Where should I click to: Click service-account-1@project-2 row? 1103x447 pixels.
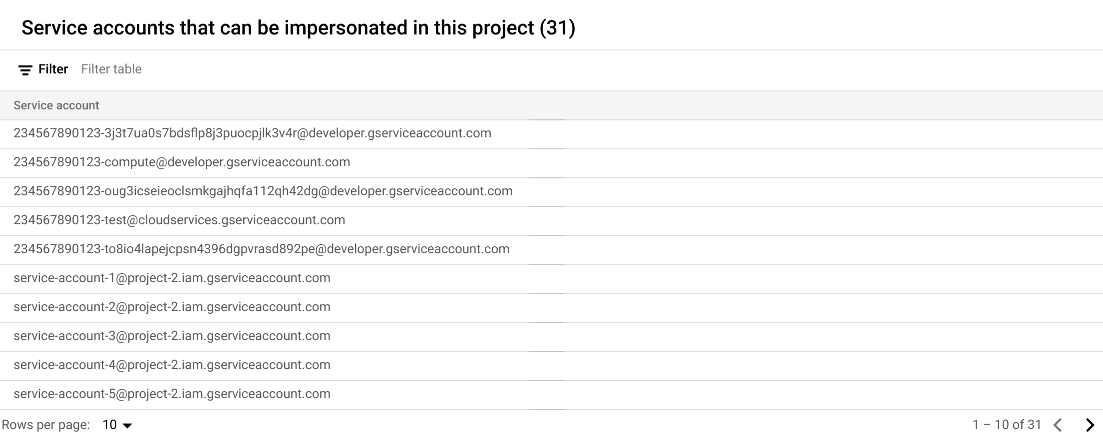point(171,278)
